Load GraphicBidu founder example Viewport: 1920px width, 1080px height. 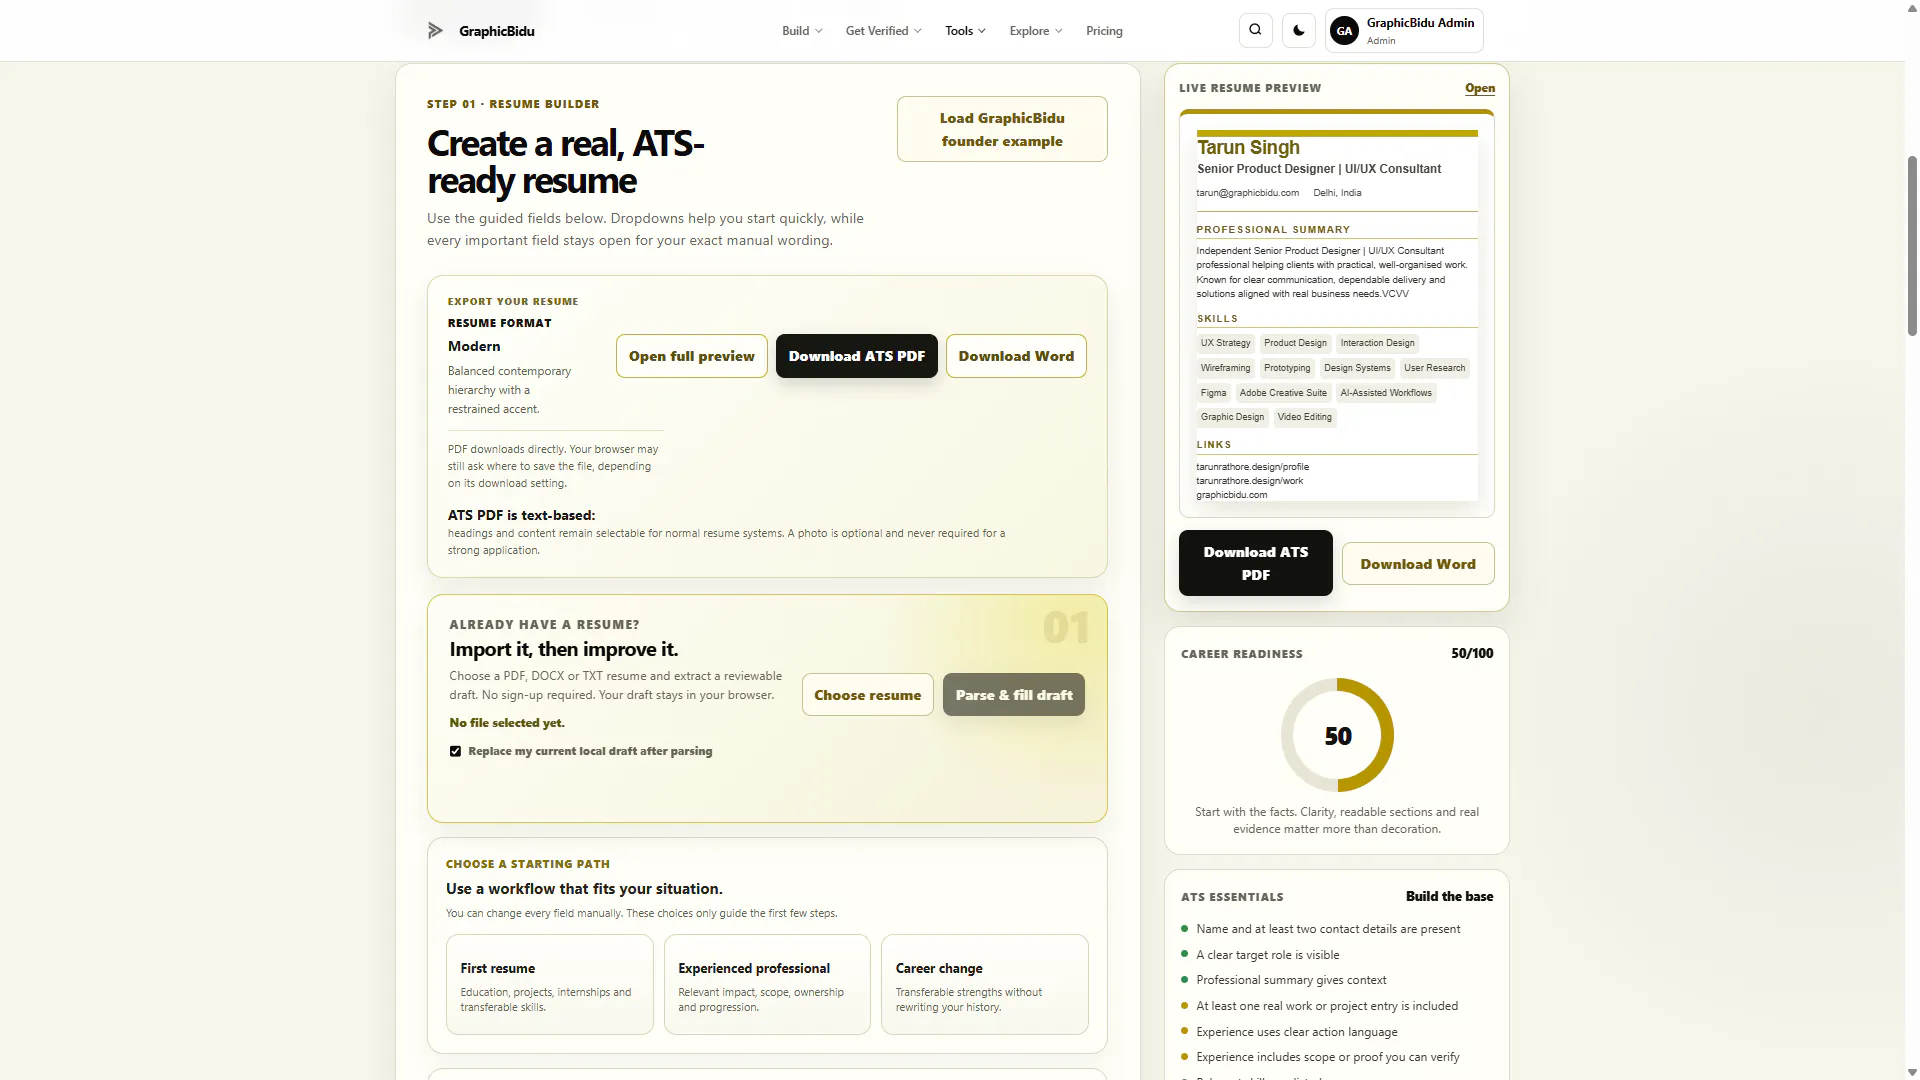point(1002,129)
